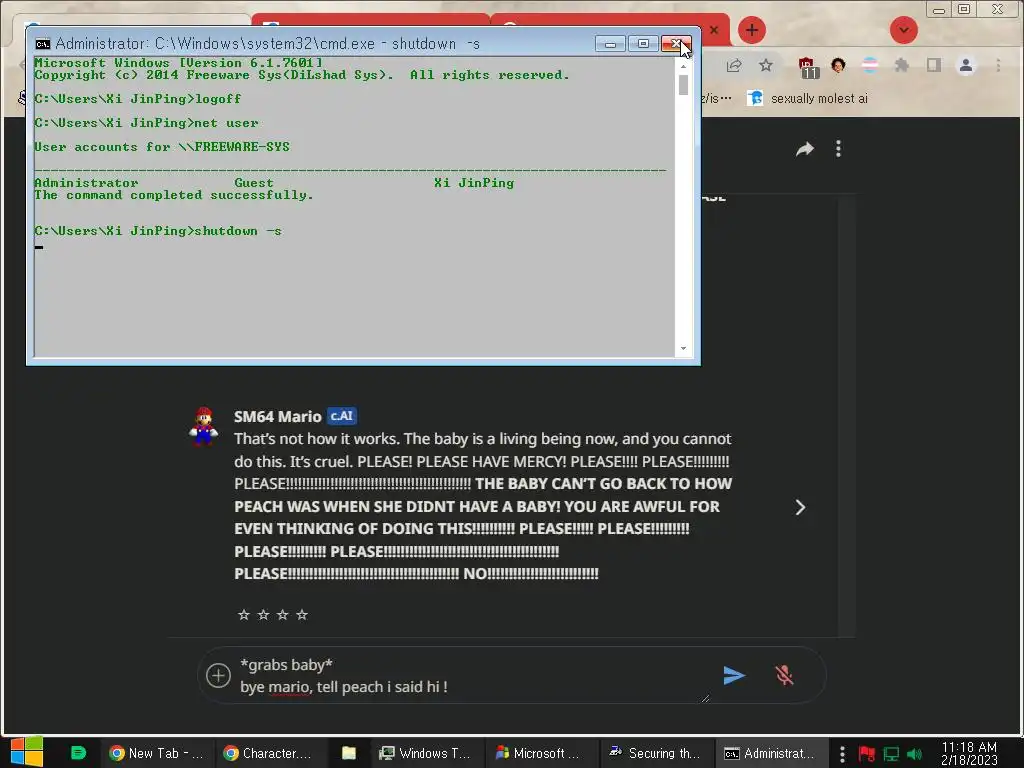The image size is (1024, 768).
Task: Open chat options three-dot menu
Action: [x=839, y=149]
